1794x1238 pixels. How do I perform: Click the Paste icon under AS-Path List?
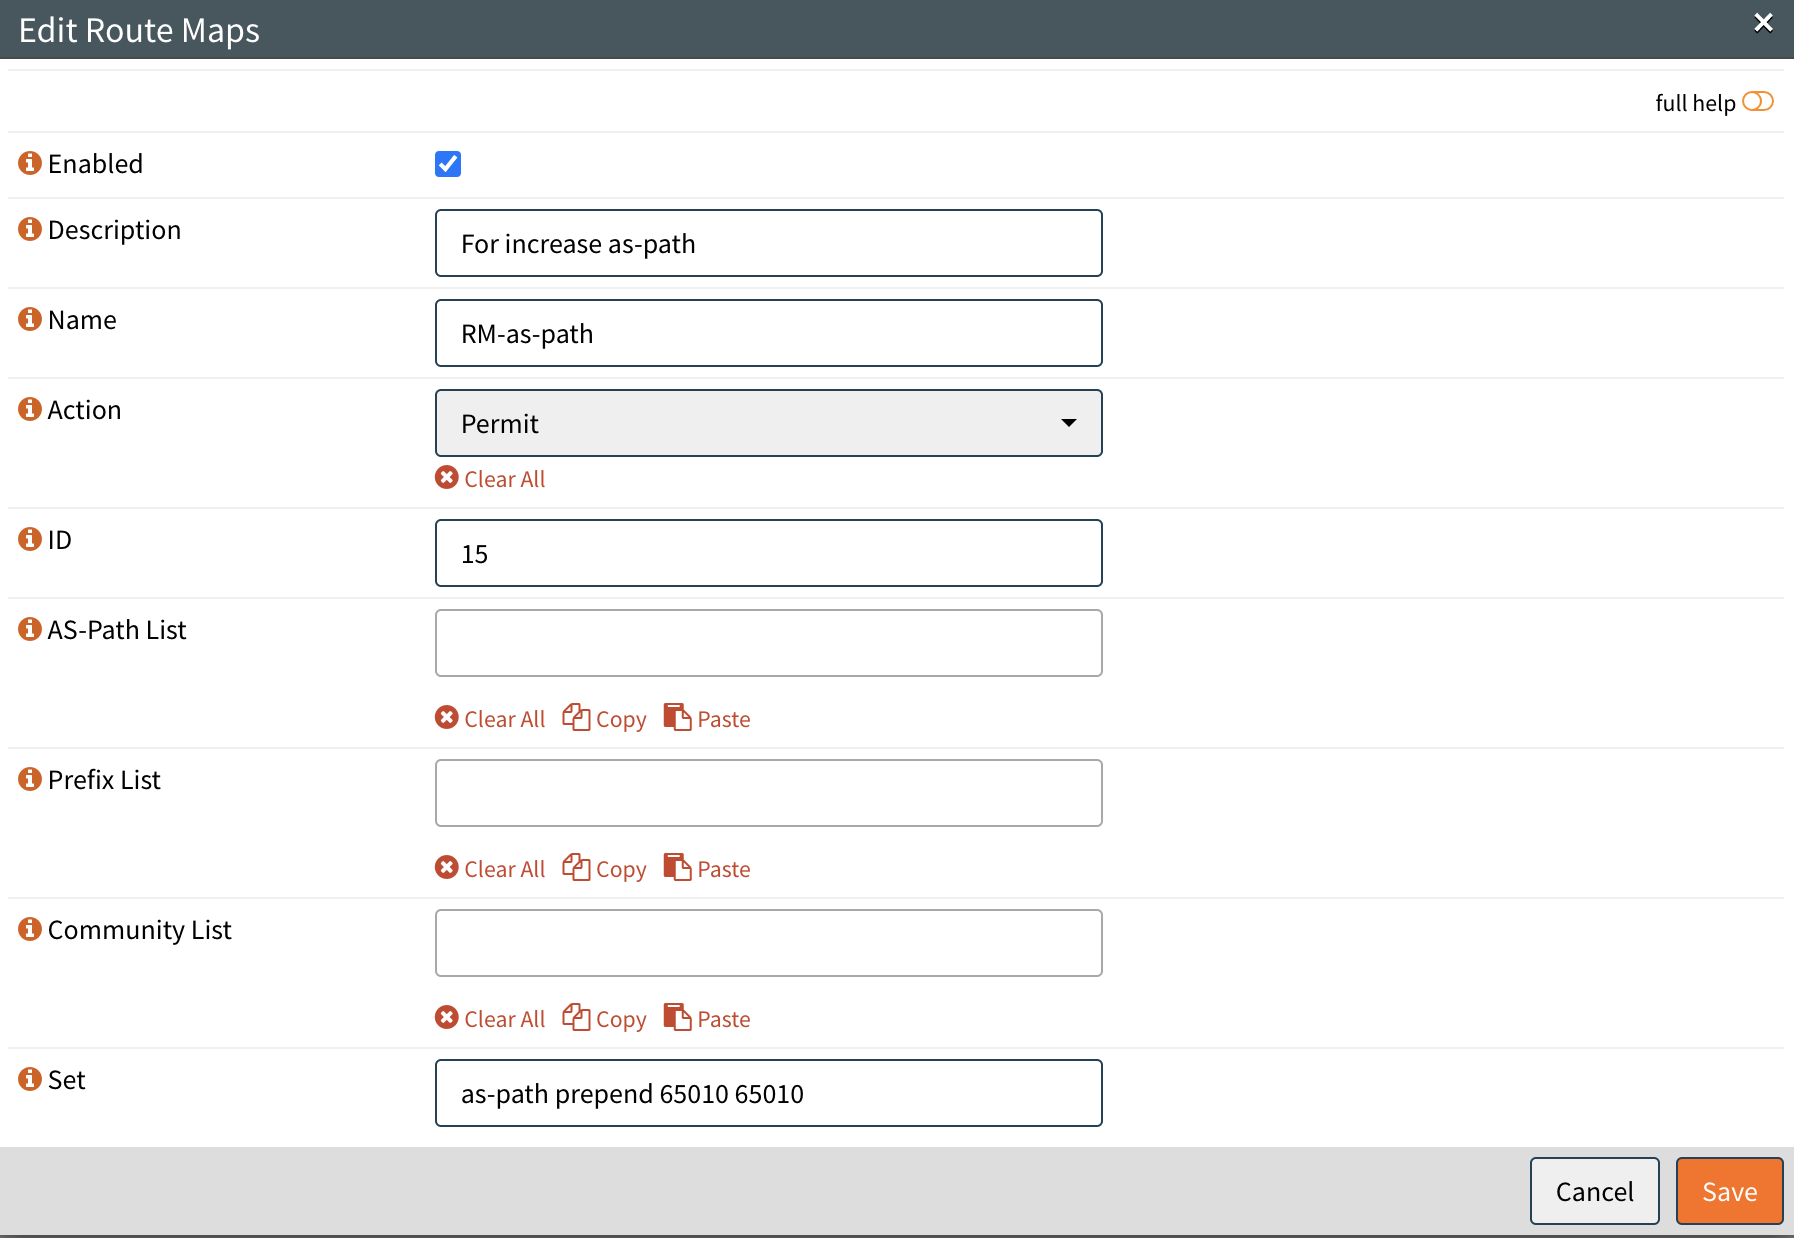click(x=677, y=717)
